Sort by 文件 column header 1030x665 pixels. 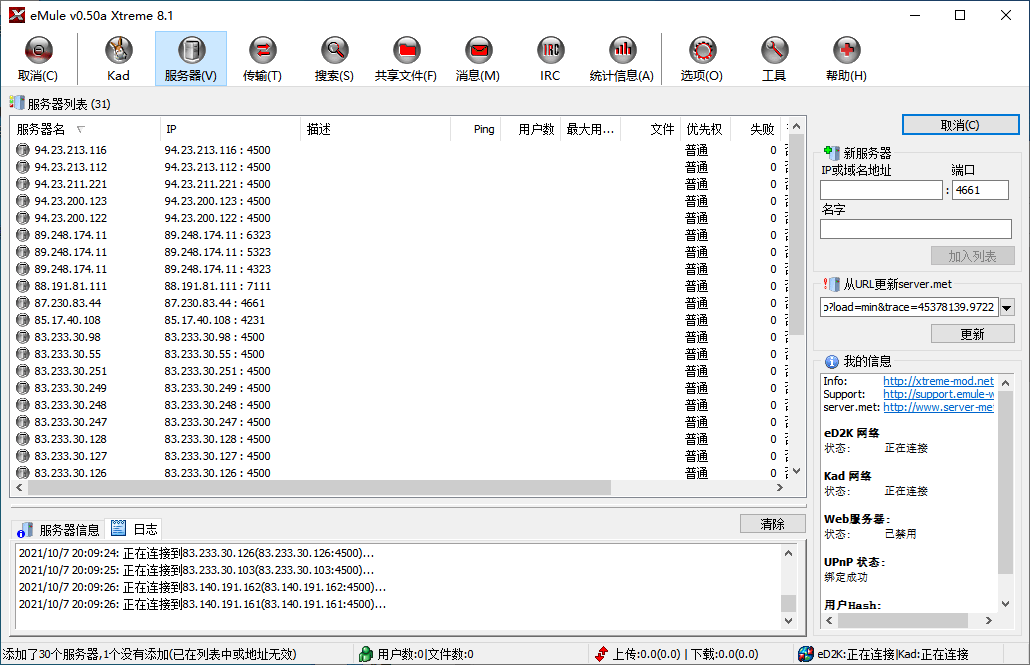click(x=650, y=129)
